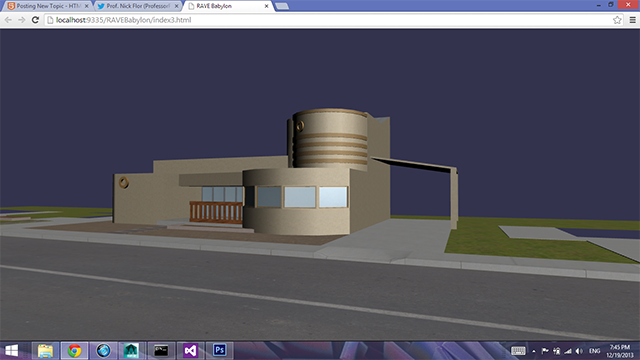Switch to the Prof. Nick Flor Twitter tab
Image resolution: width=640 pixels, height=360 pixels.
click(x=138, y=6)
